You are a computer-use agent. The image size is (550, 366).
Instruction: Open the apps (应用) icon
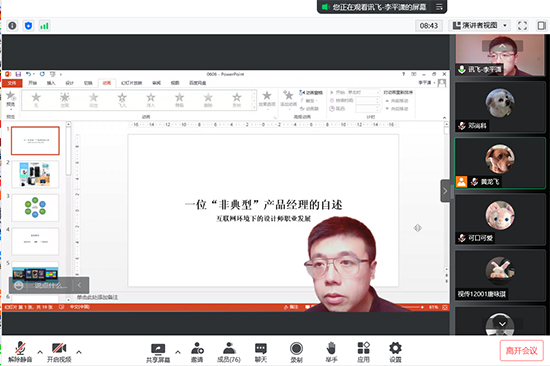tap(363, 352)
